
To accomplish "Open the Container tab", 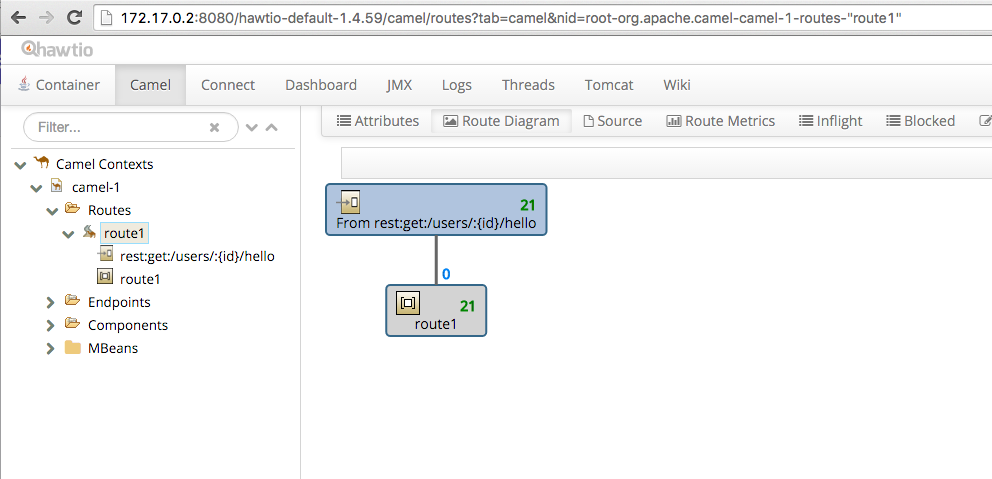I will click(59, 85).
